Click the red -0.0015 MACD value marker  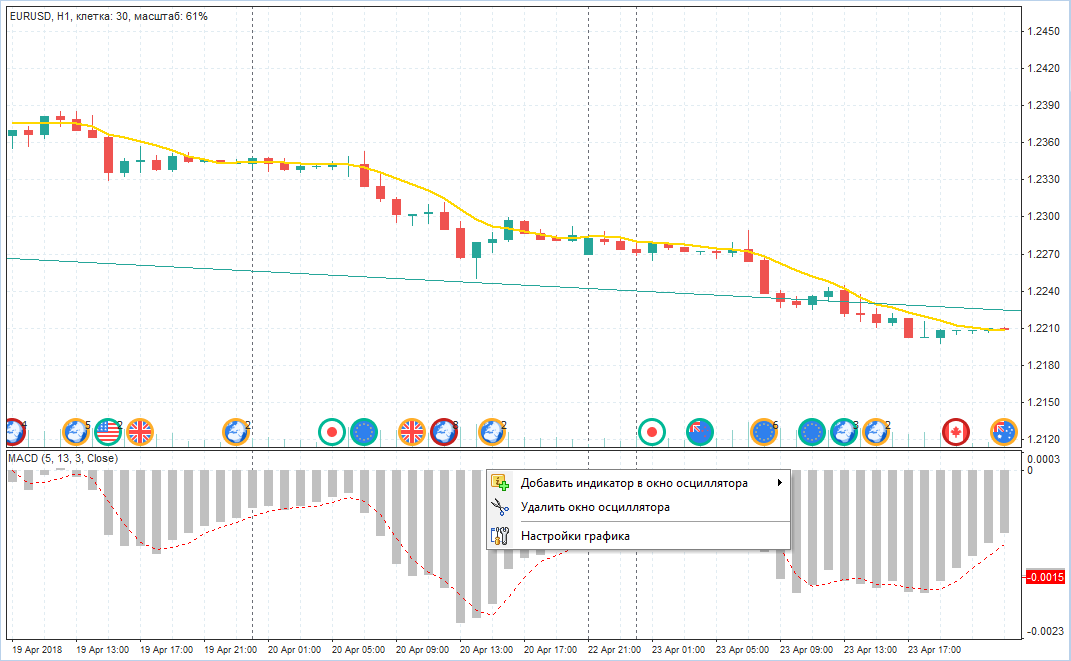pyautogui.click(x=1043, y=578)
